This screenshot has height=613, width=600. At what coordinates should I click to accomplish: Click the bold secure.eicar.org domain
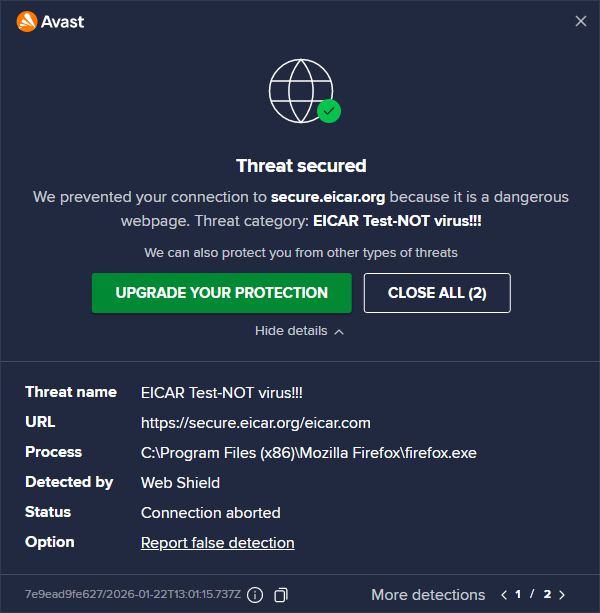[328, 197]
